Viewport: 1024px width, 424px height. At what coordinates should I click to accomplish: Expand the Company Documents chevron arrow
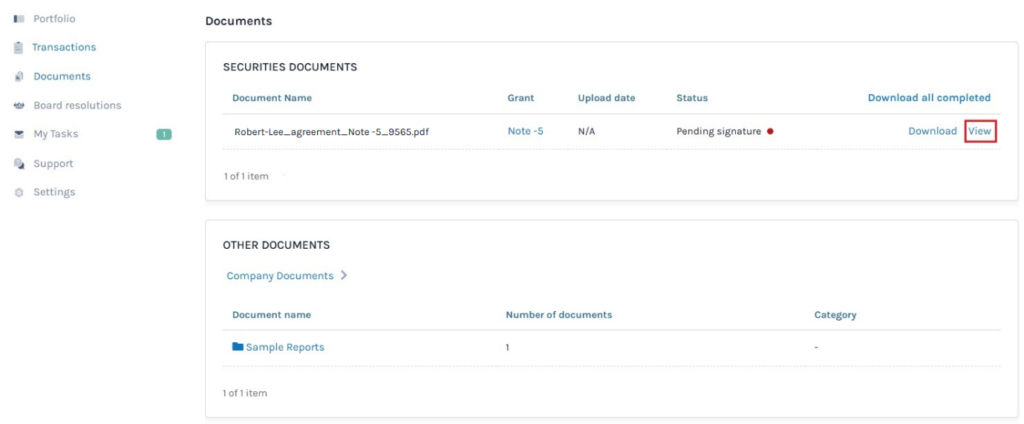(x=344, y=275)
